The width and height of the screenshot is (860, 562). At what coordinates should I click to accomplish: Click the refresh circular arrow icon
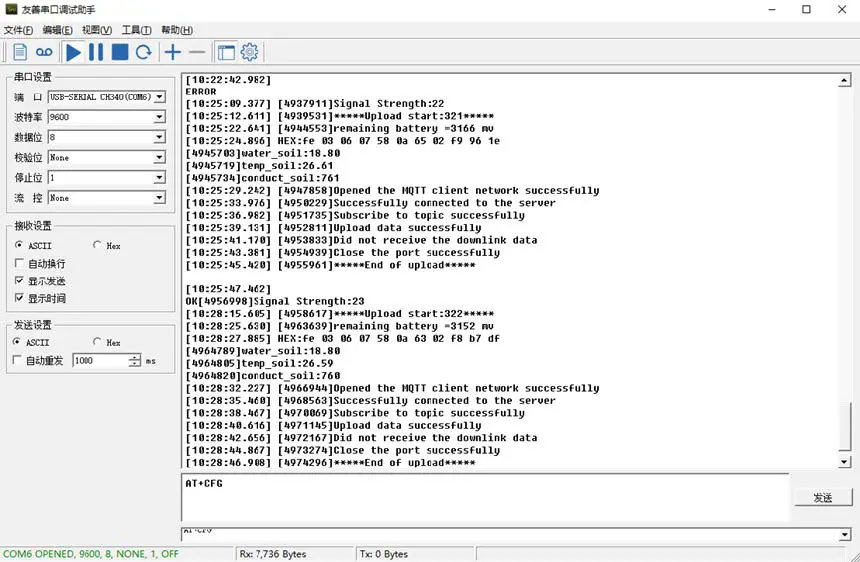click(144, 52)
